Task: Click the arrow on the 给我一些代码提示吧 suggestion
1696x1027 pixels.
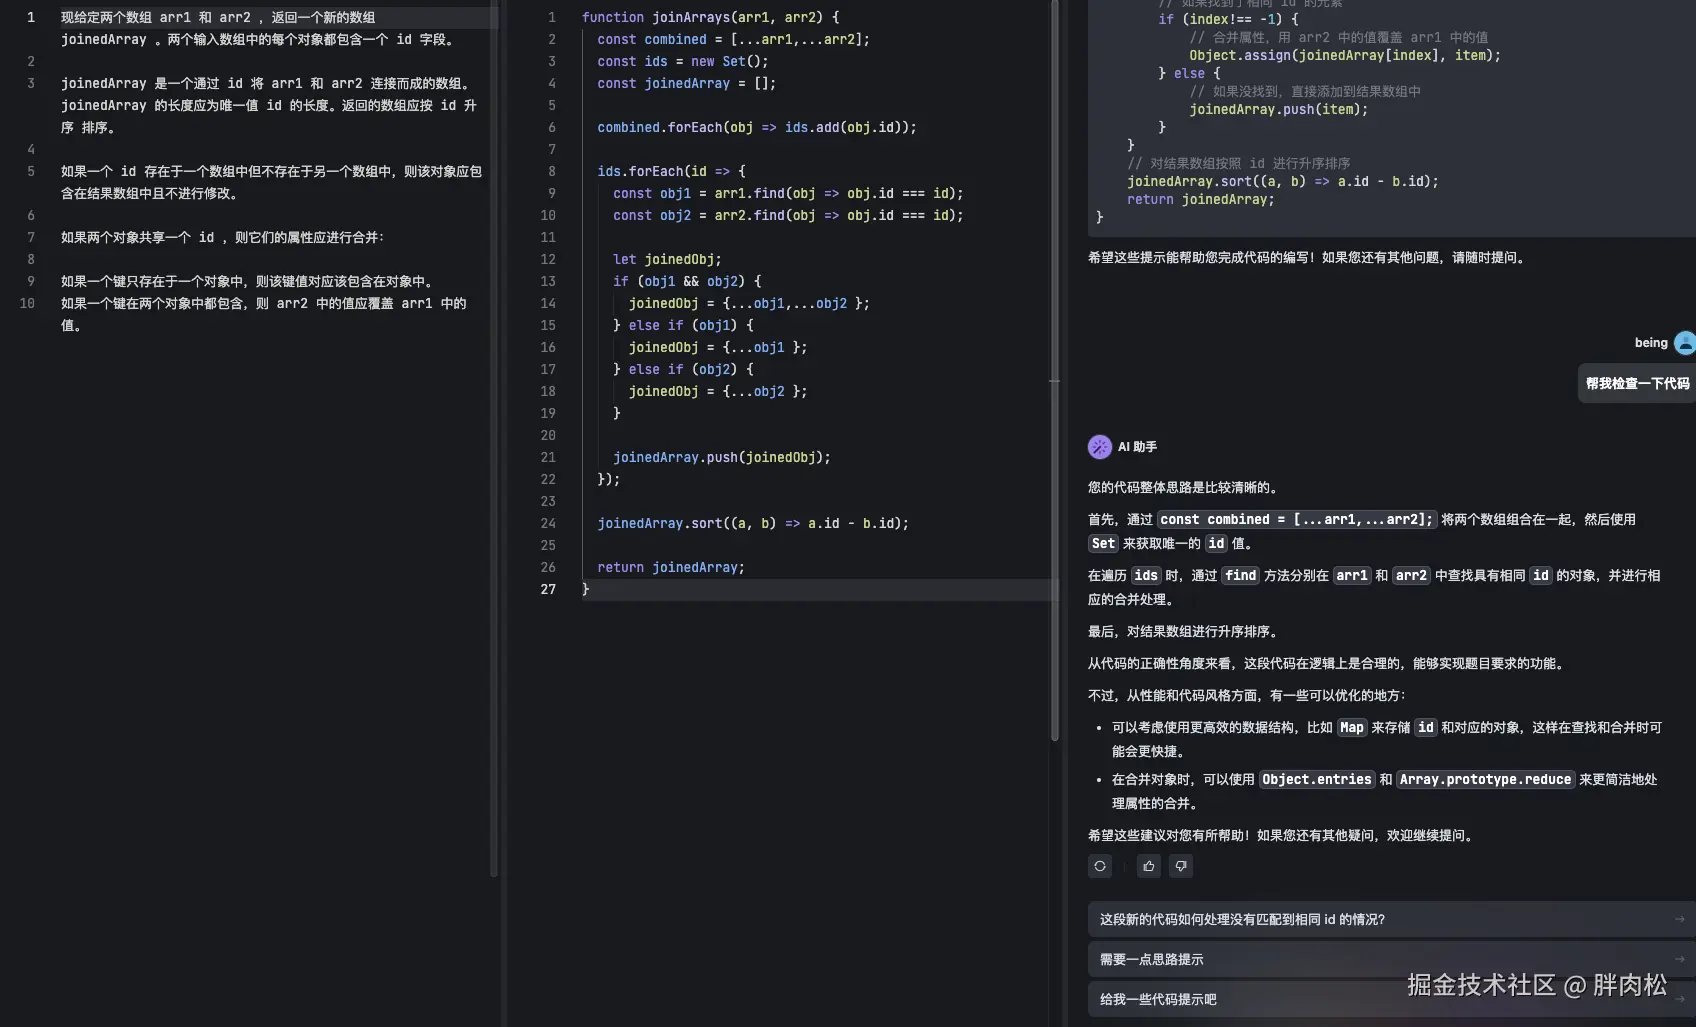Action: click(1679, 999)
